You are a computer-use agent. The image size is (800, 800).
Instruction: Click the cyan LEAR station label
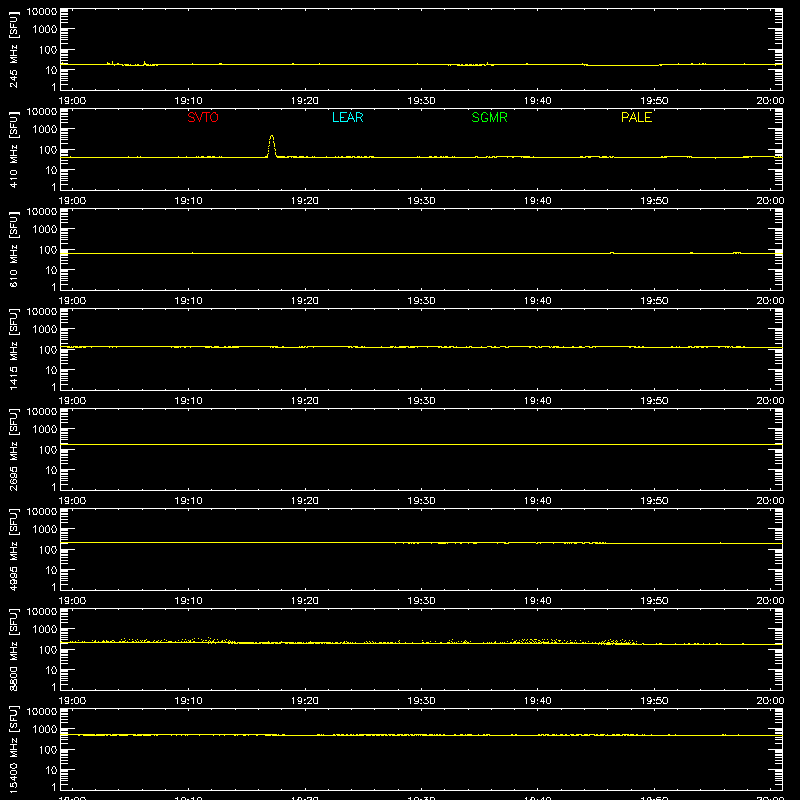click(x=347, y=117)
